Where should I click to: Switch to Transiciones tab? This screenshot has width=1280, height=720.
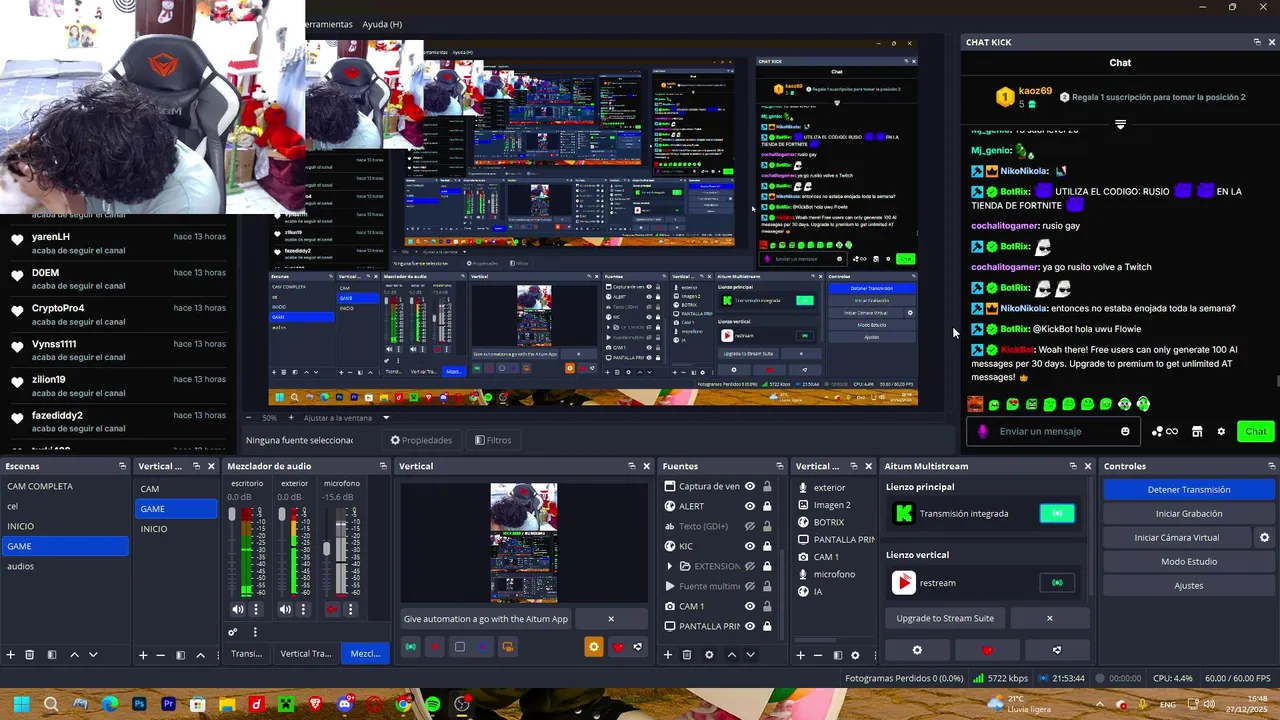[247, 654]
